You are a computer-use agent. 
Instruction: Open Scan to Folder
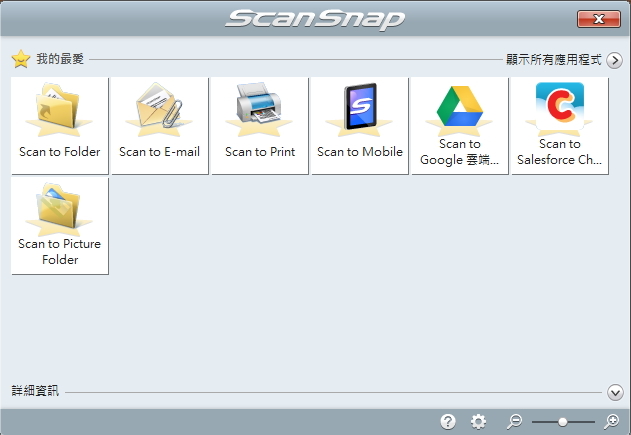tap(60, 126)
